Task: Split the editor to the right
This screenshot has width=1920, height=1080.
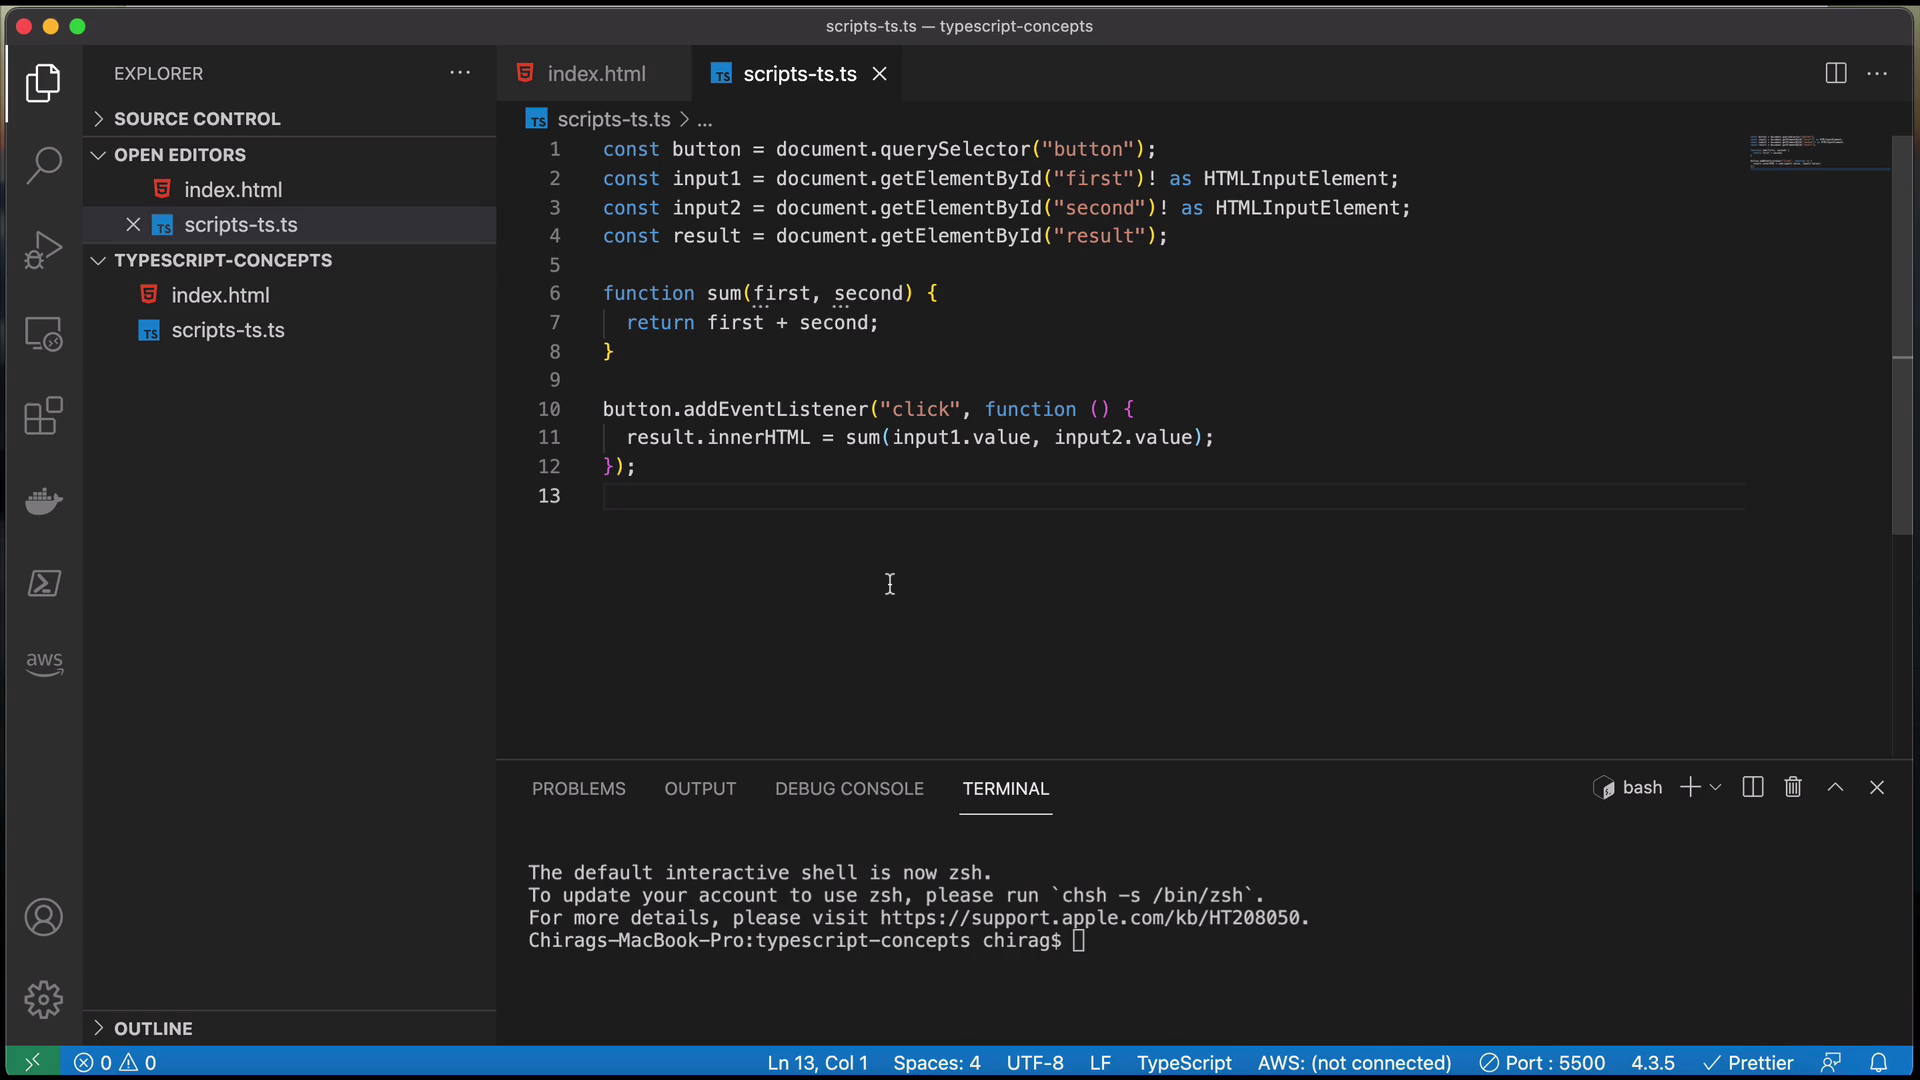Action: pos(1836,73)
